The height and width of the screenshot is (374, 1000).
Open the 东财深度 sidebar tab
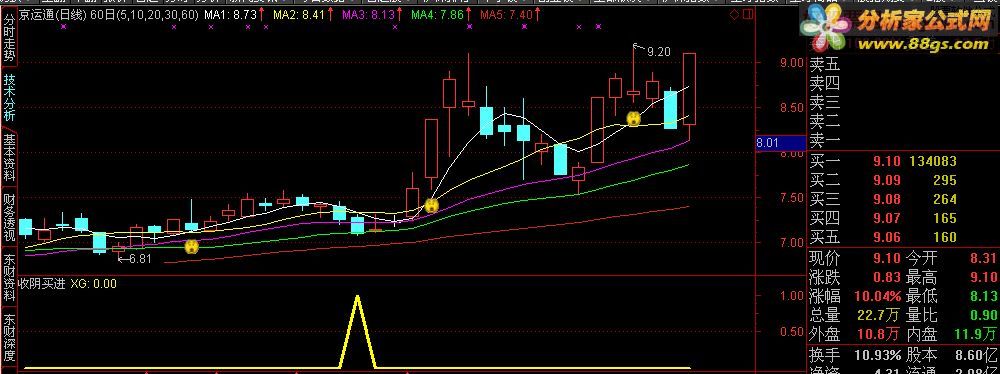[9, 338]
